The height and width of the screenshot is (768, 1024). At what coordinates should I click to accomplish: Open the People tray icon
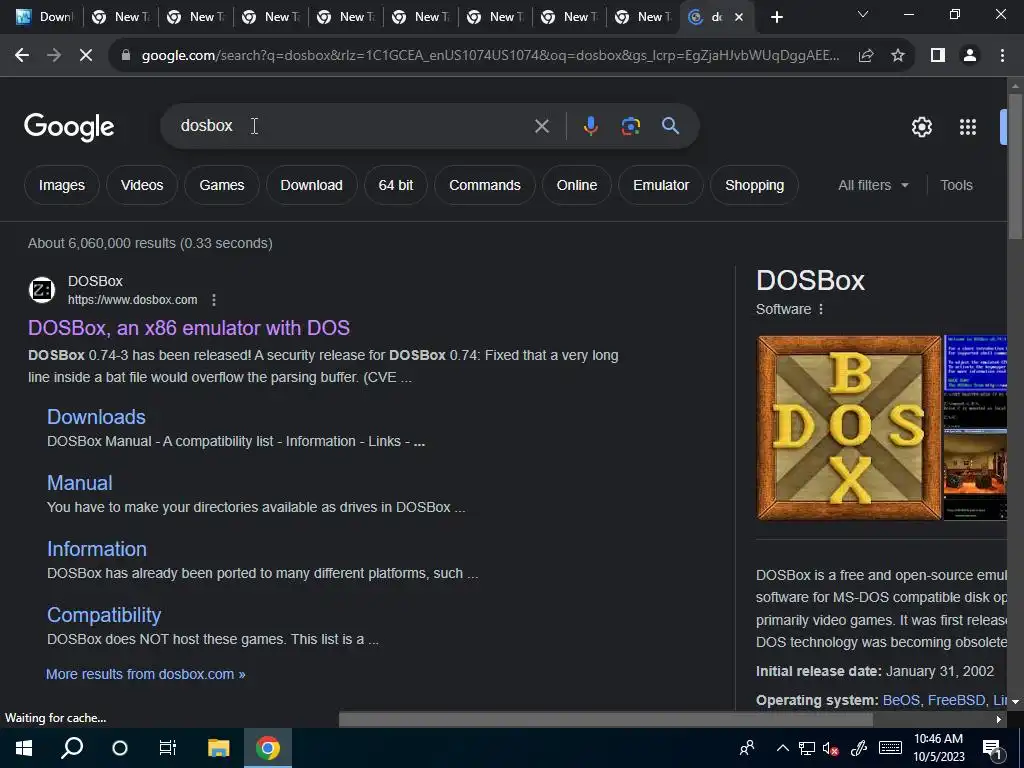[x=746, y=748]
